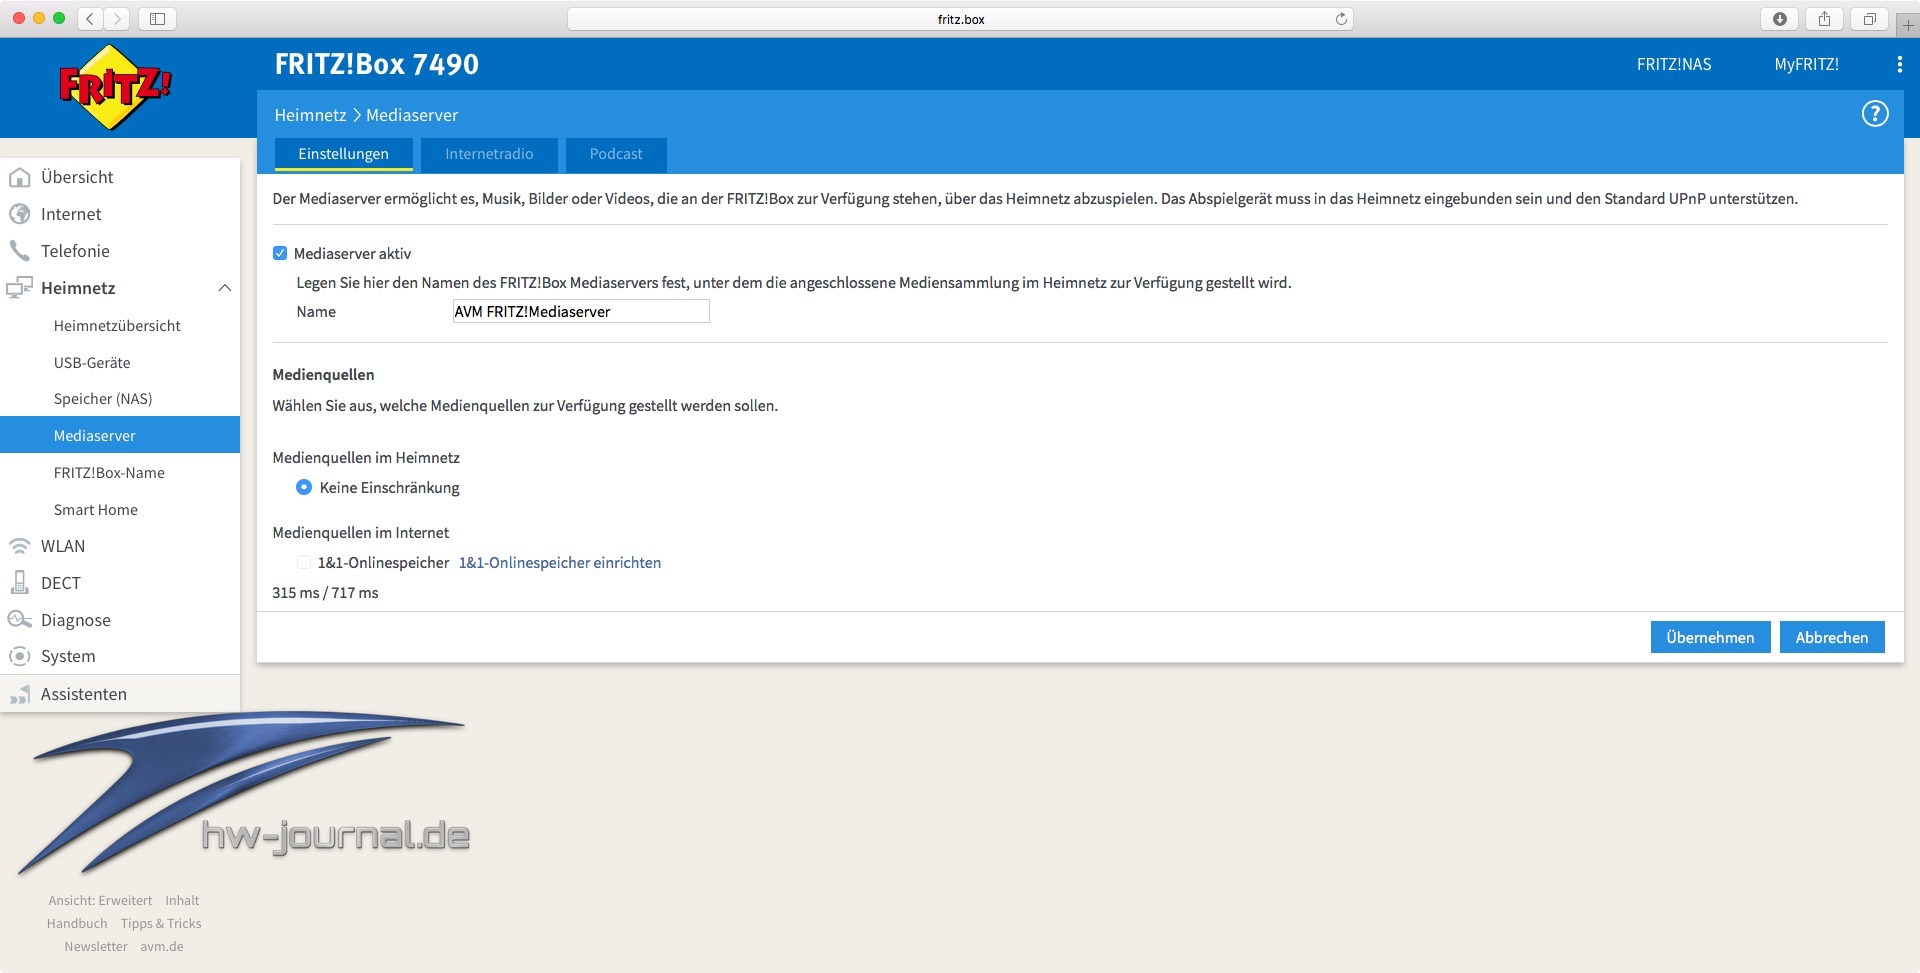
Task: Open help via the question mark icon
Action: 1874,114
